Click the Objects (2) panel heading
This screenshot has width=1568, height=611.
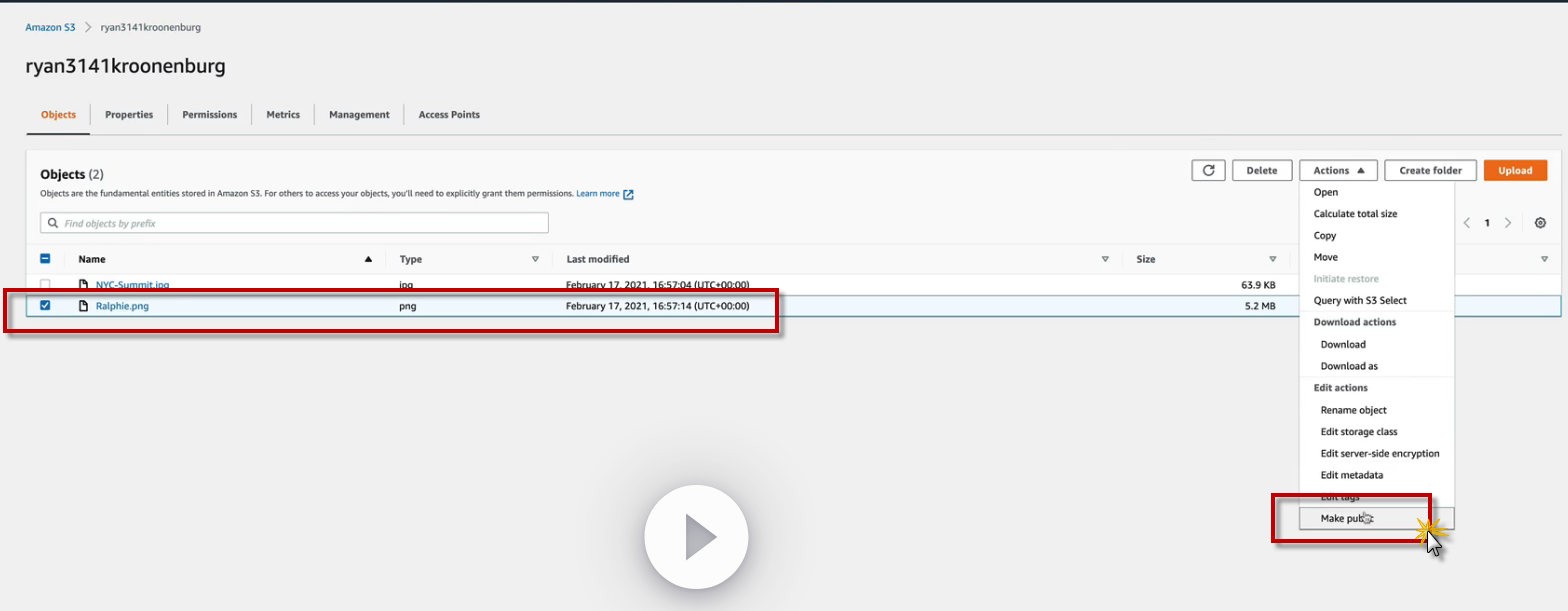coord(72,174)
